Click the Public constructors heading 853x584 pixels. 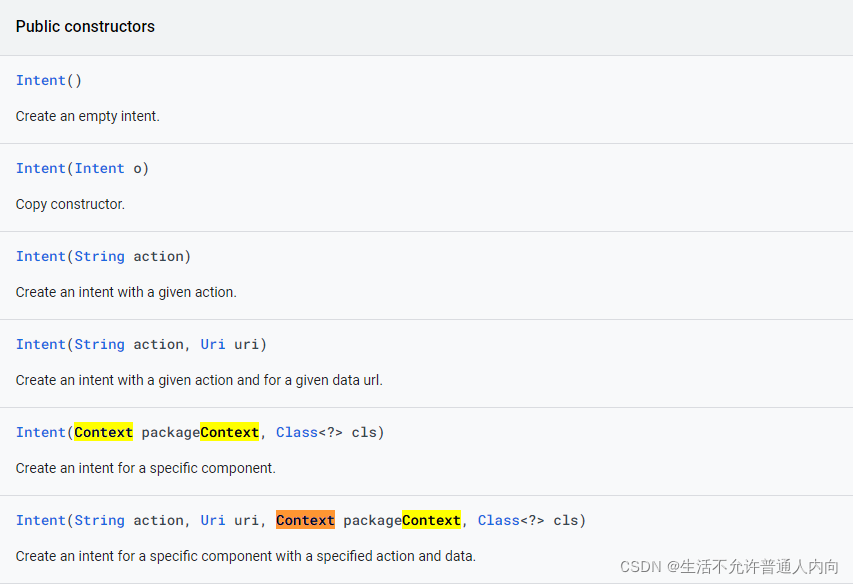click(85, 27)
